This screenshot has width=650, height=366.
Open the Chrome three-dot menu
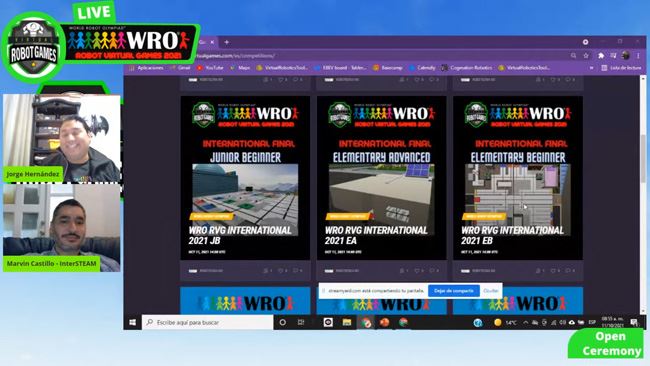click(x=638, y=56)
